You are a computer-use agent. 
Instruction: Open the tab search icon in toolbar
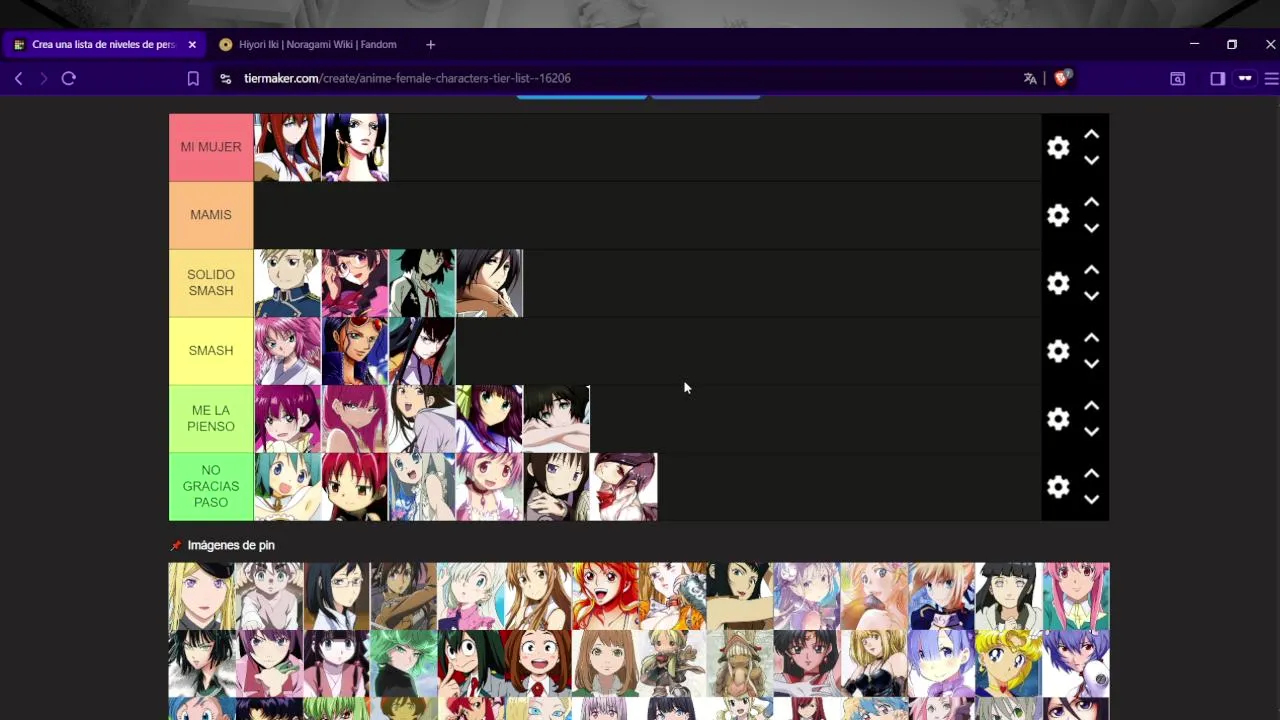click(x=1178, y=78)
